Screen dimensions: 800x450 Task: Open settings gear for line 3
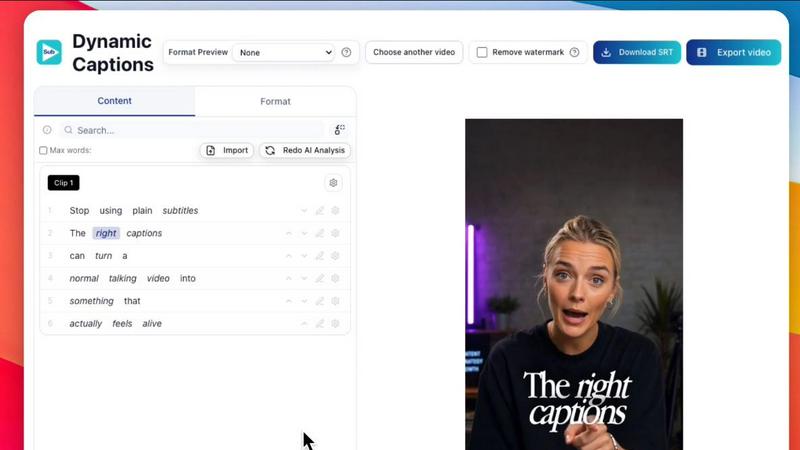(x=335, y=256)
